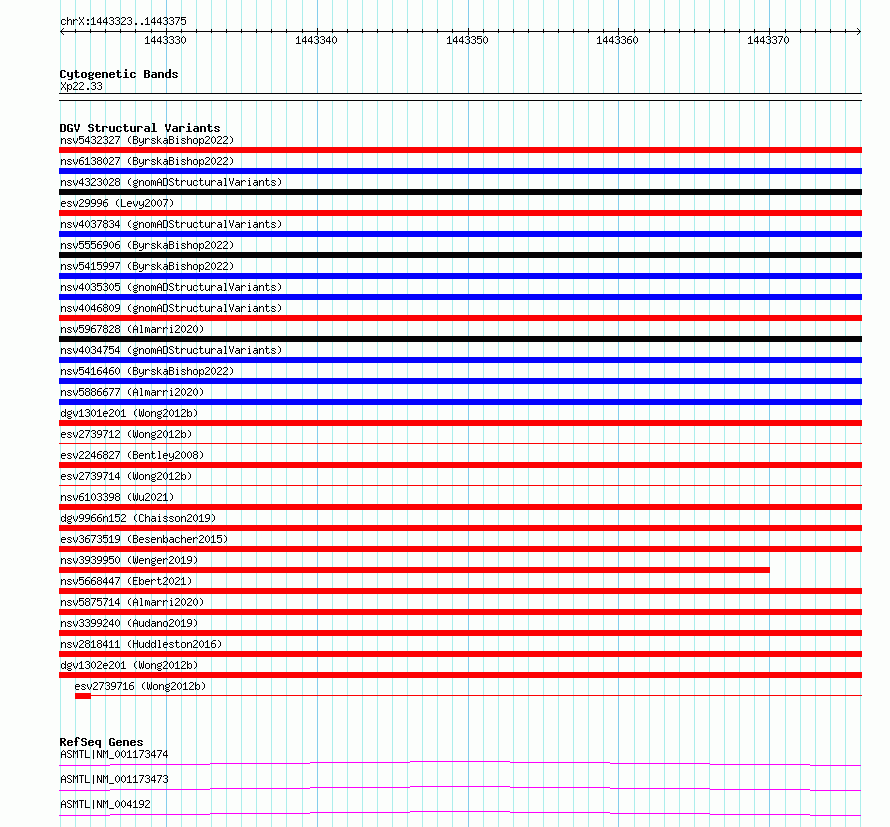Click nsv2818411 (Huddleston2016) label
890x827 pixels.
pyautogui.click(x=141, y=644)
